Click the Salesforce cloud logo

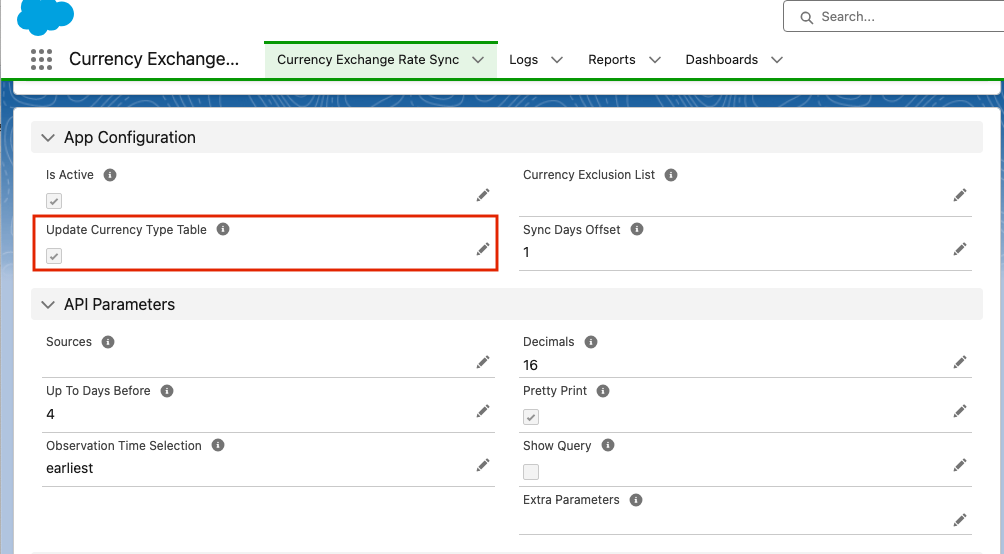[45, 17]
